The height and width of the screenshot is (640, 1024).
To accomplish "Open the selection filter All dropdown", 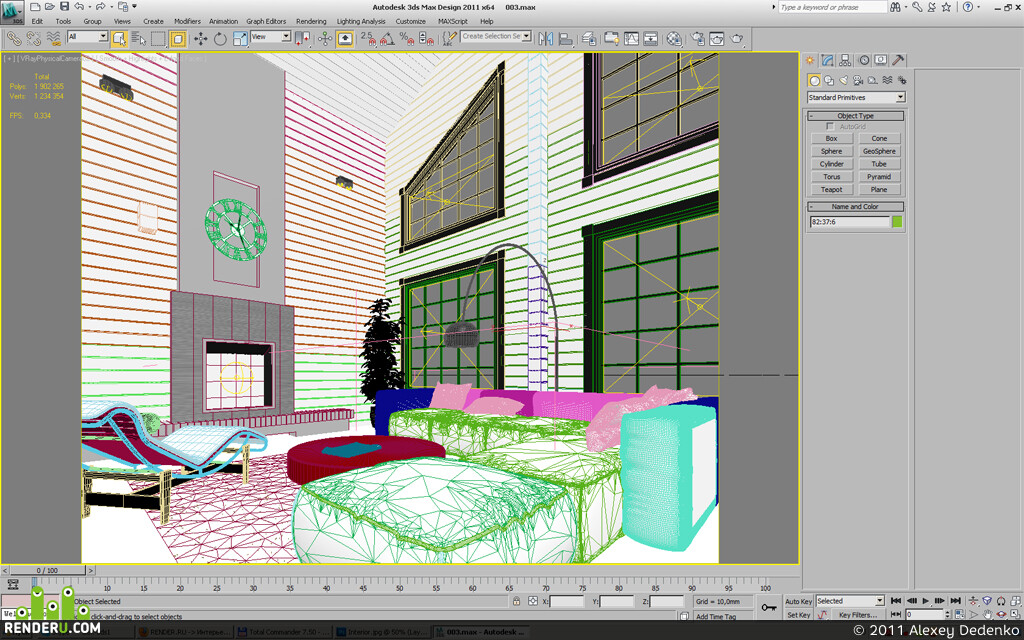I will tap(88, 37).
